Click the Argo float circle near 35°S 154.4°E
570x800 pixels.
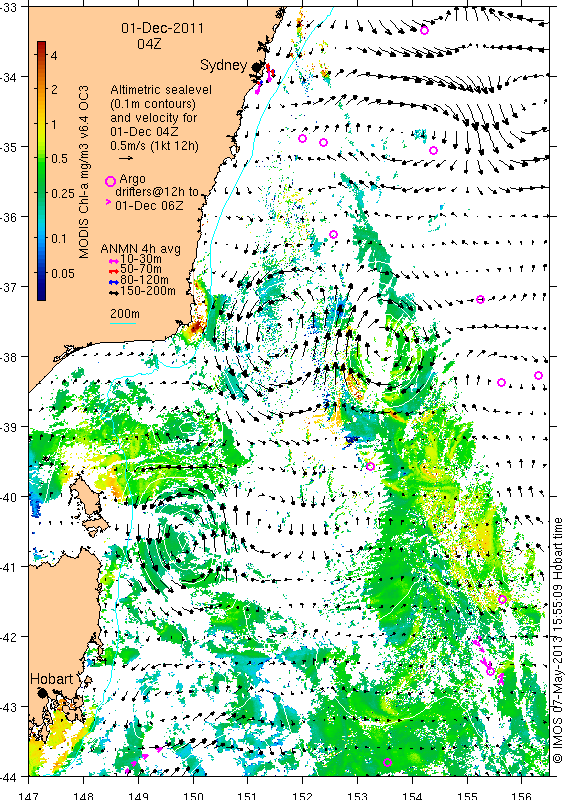coord(433,150)
